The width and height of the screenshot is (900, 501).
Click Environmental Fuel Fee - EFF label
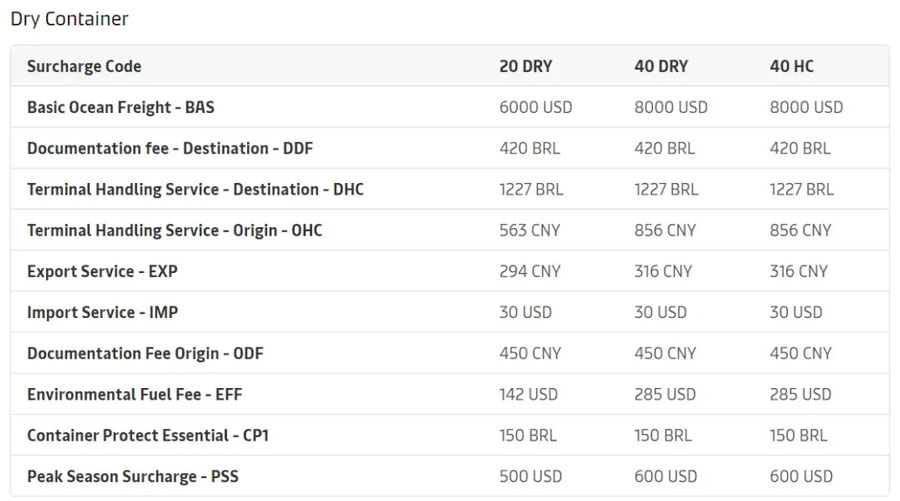click(x=134, y=395)
